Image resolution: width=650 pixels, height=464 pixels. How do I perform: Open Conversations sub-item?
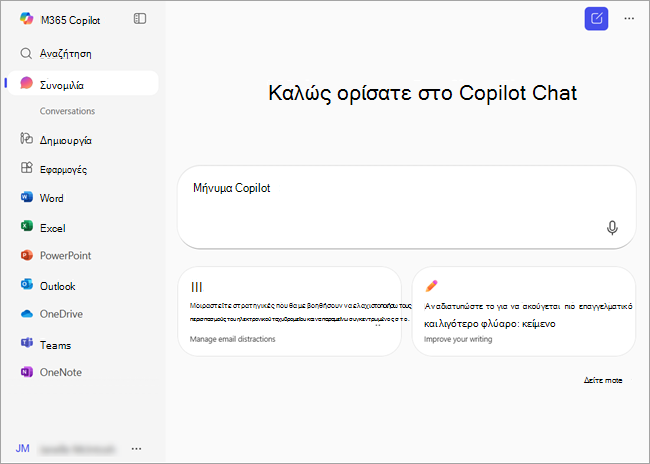click(67, 111)
